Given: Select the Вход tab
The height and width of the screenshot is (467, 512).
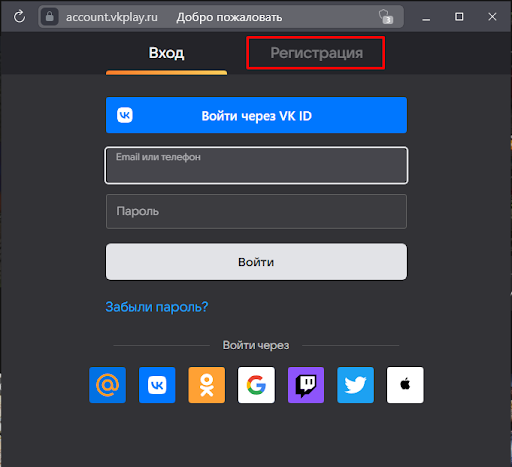Looking at the screenshot, I should tap(166, 53).
